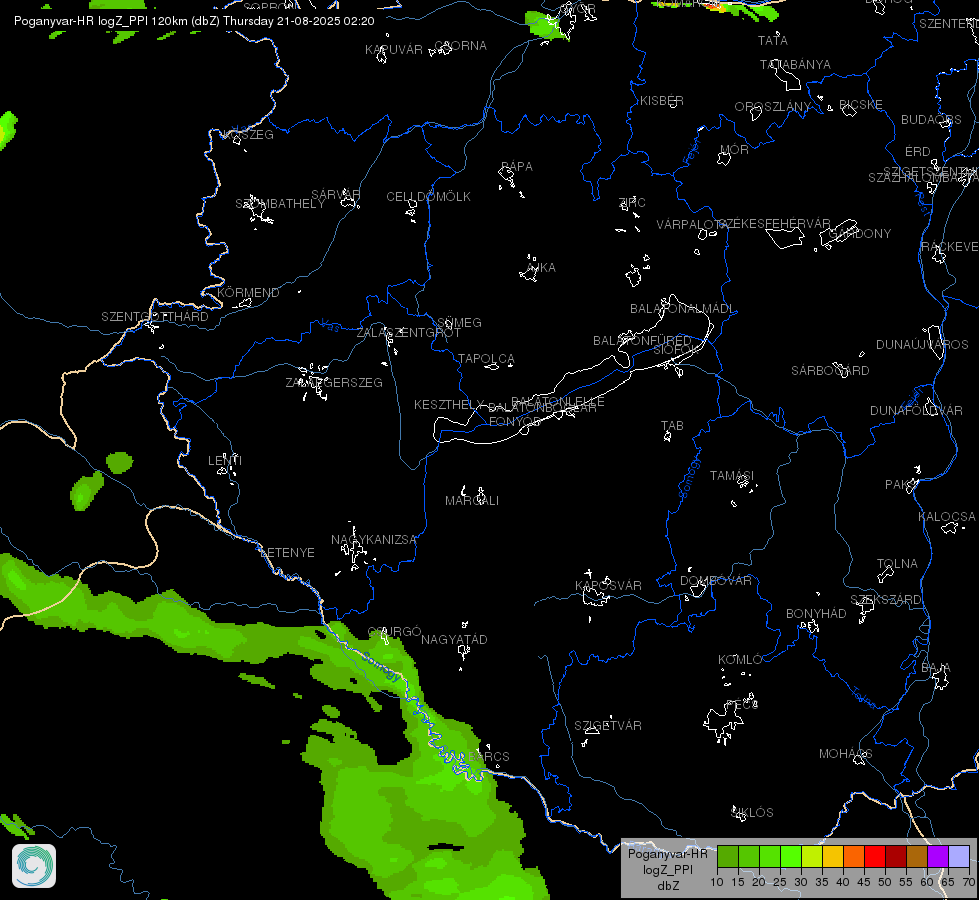979x900 pixels.
Task: Pick the 40-45 dBZ orange legend swatch
Action: [x=854, y=857]
